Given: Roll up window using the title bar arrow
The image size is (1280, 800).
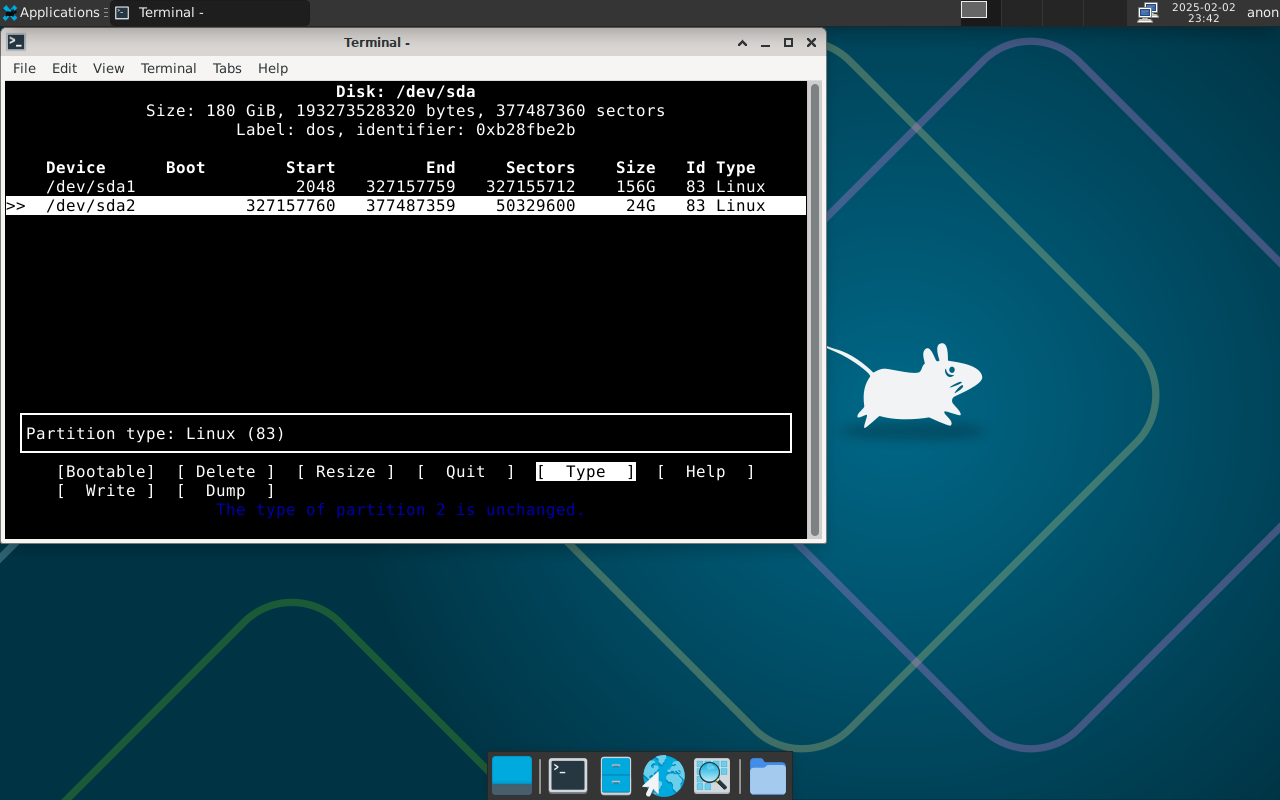Looking at the screenshot, I should click(x=743, y=43).
